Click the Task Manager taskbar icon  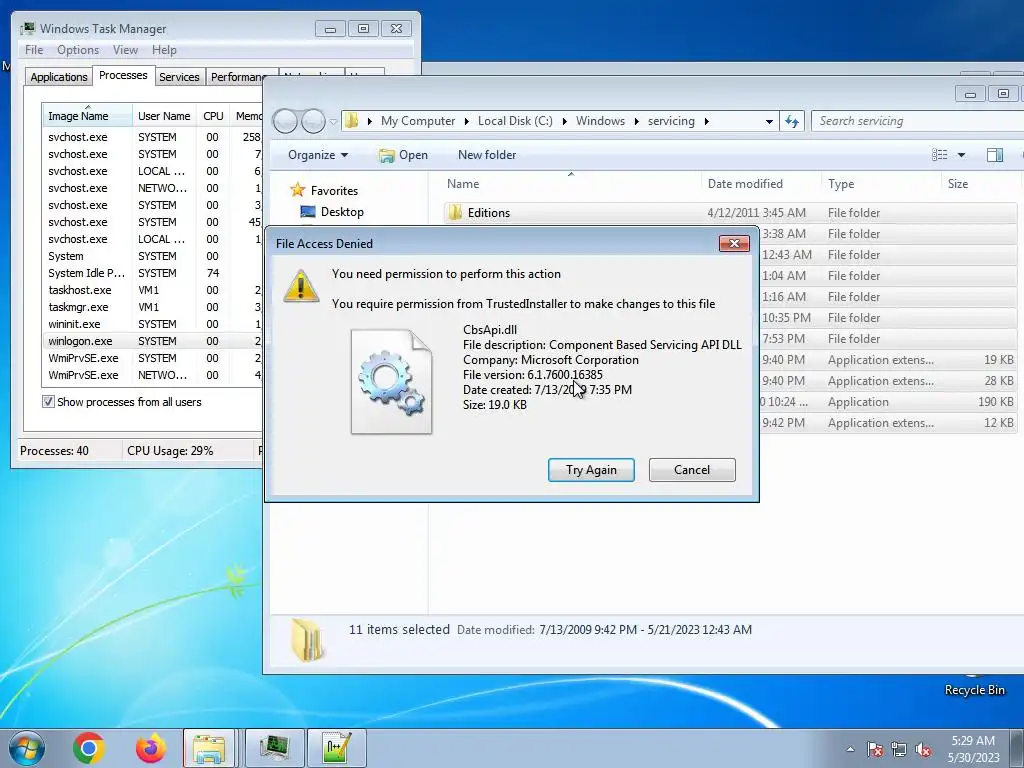click(x=274, y=748)
